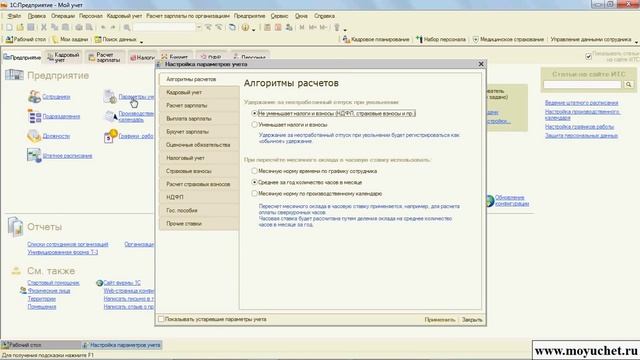Select Бюджет зарплаты settings section
The width and height of the screenshot is (640, 360).
(199, 132)
